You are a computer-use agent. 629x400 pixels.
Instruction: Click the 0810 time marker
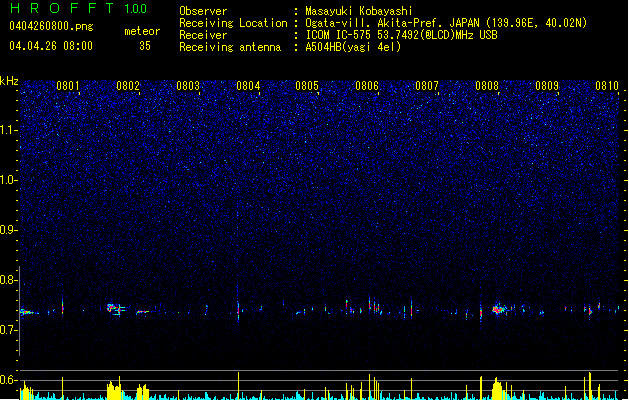pyautogui.click(x=607, y=85)
